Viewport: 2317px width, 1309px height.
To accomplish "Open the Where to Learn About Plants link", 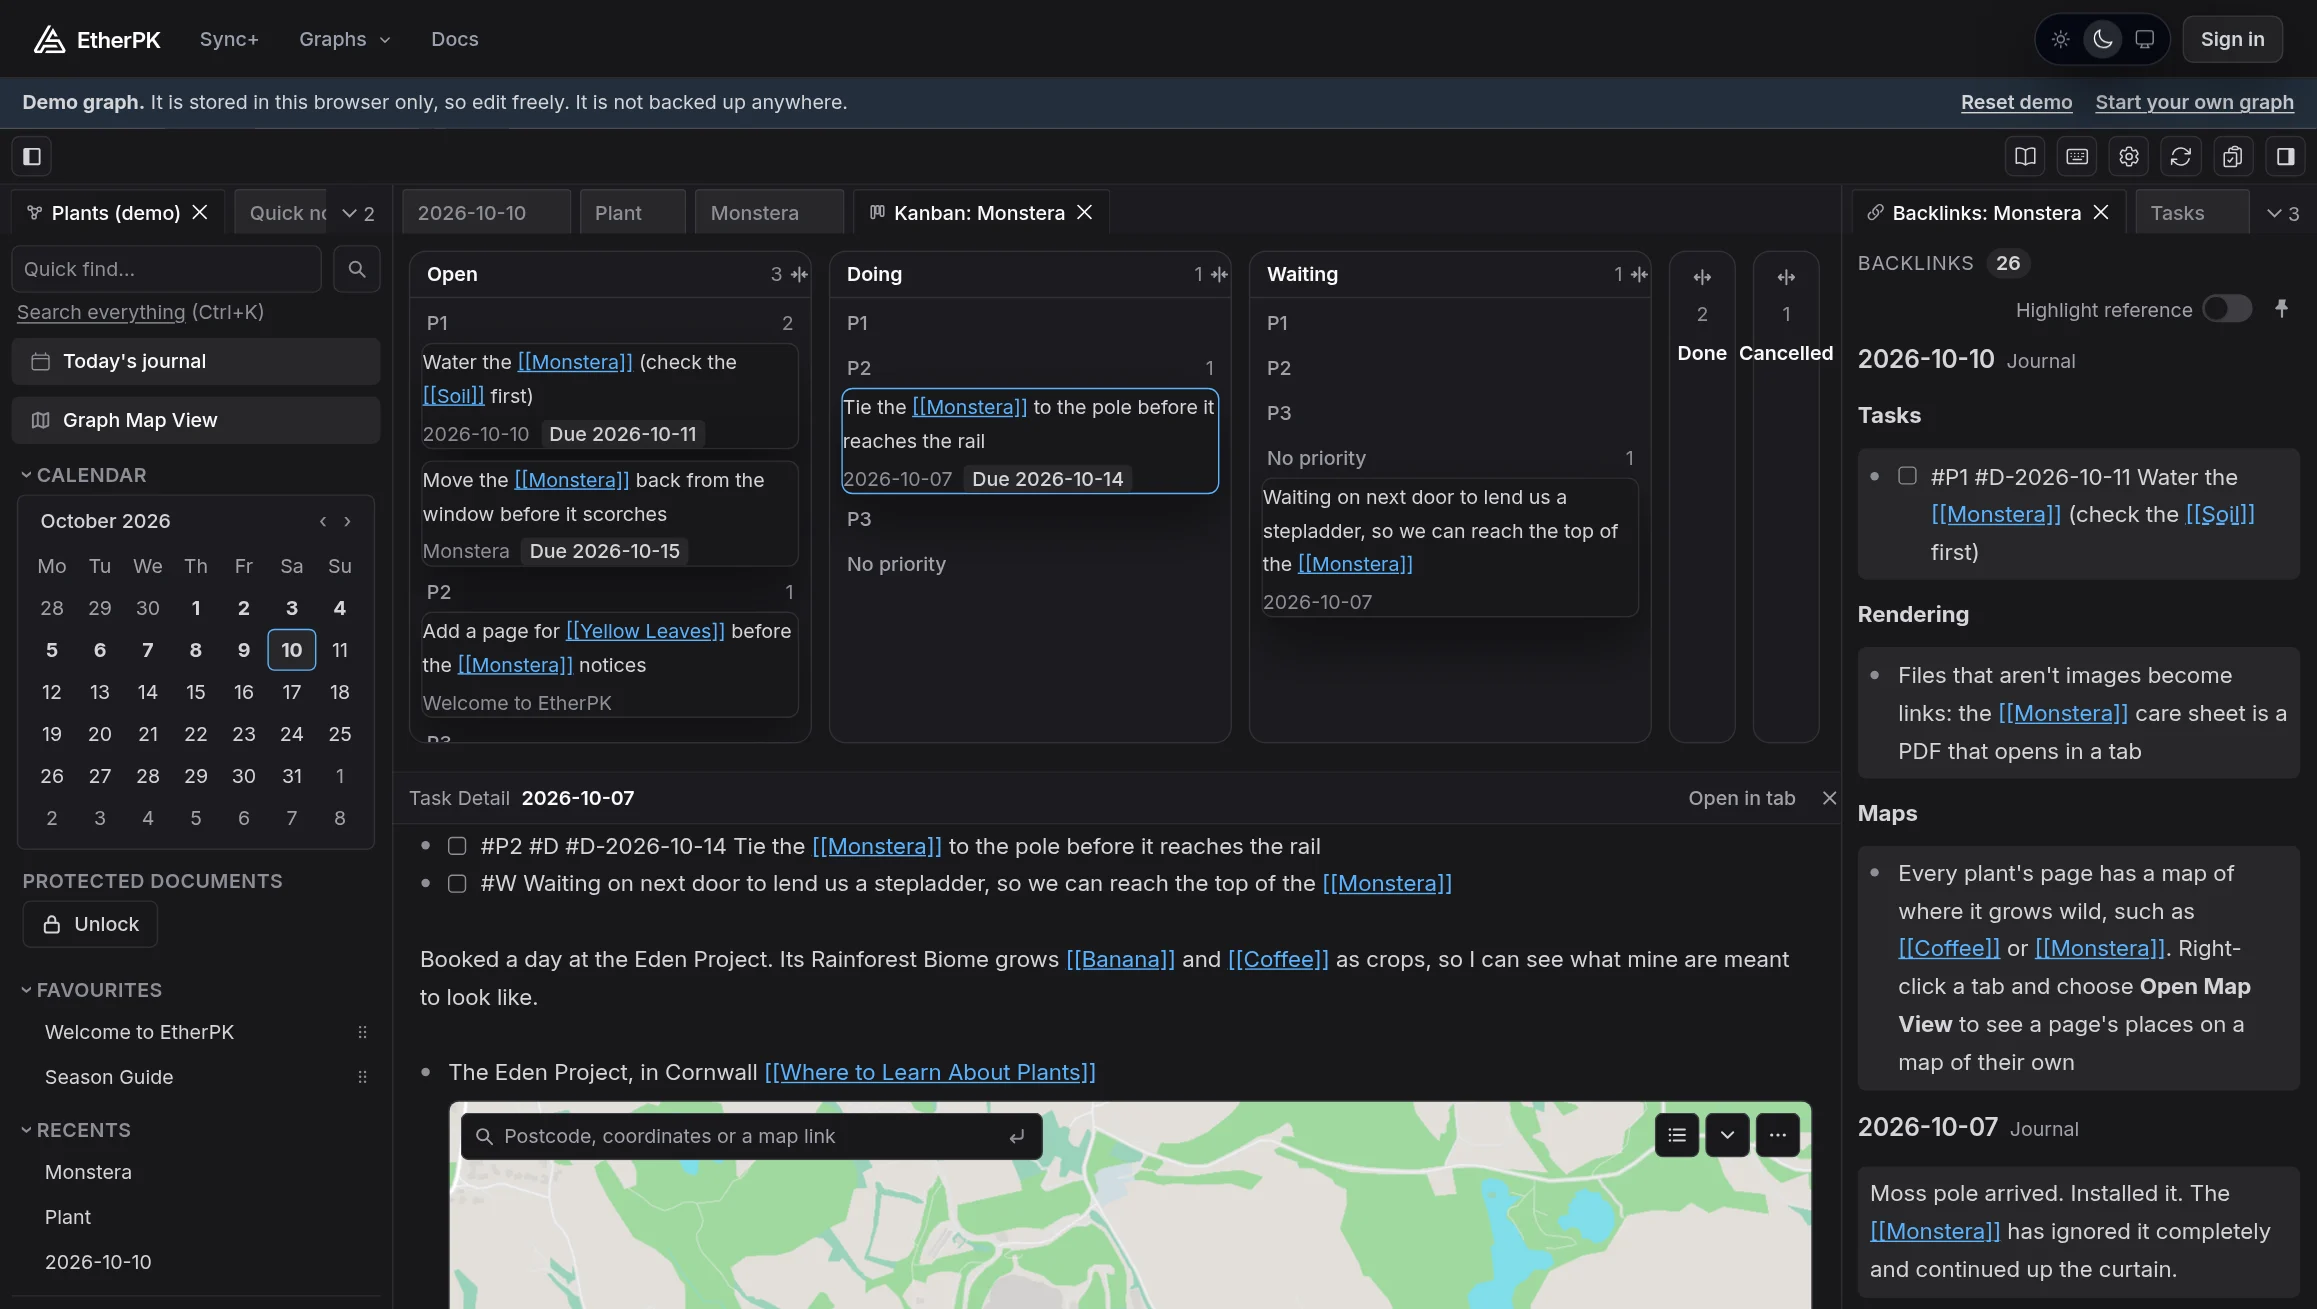I will click(x=930, y=1072).
